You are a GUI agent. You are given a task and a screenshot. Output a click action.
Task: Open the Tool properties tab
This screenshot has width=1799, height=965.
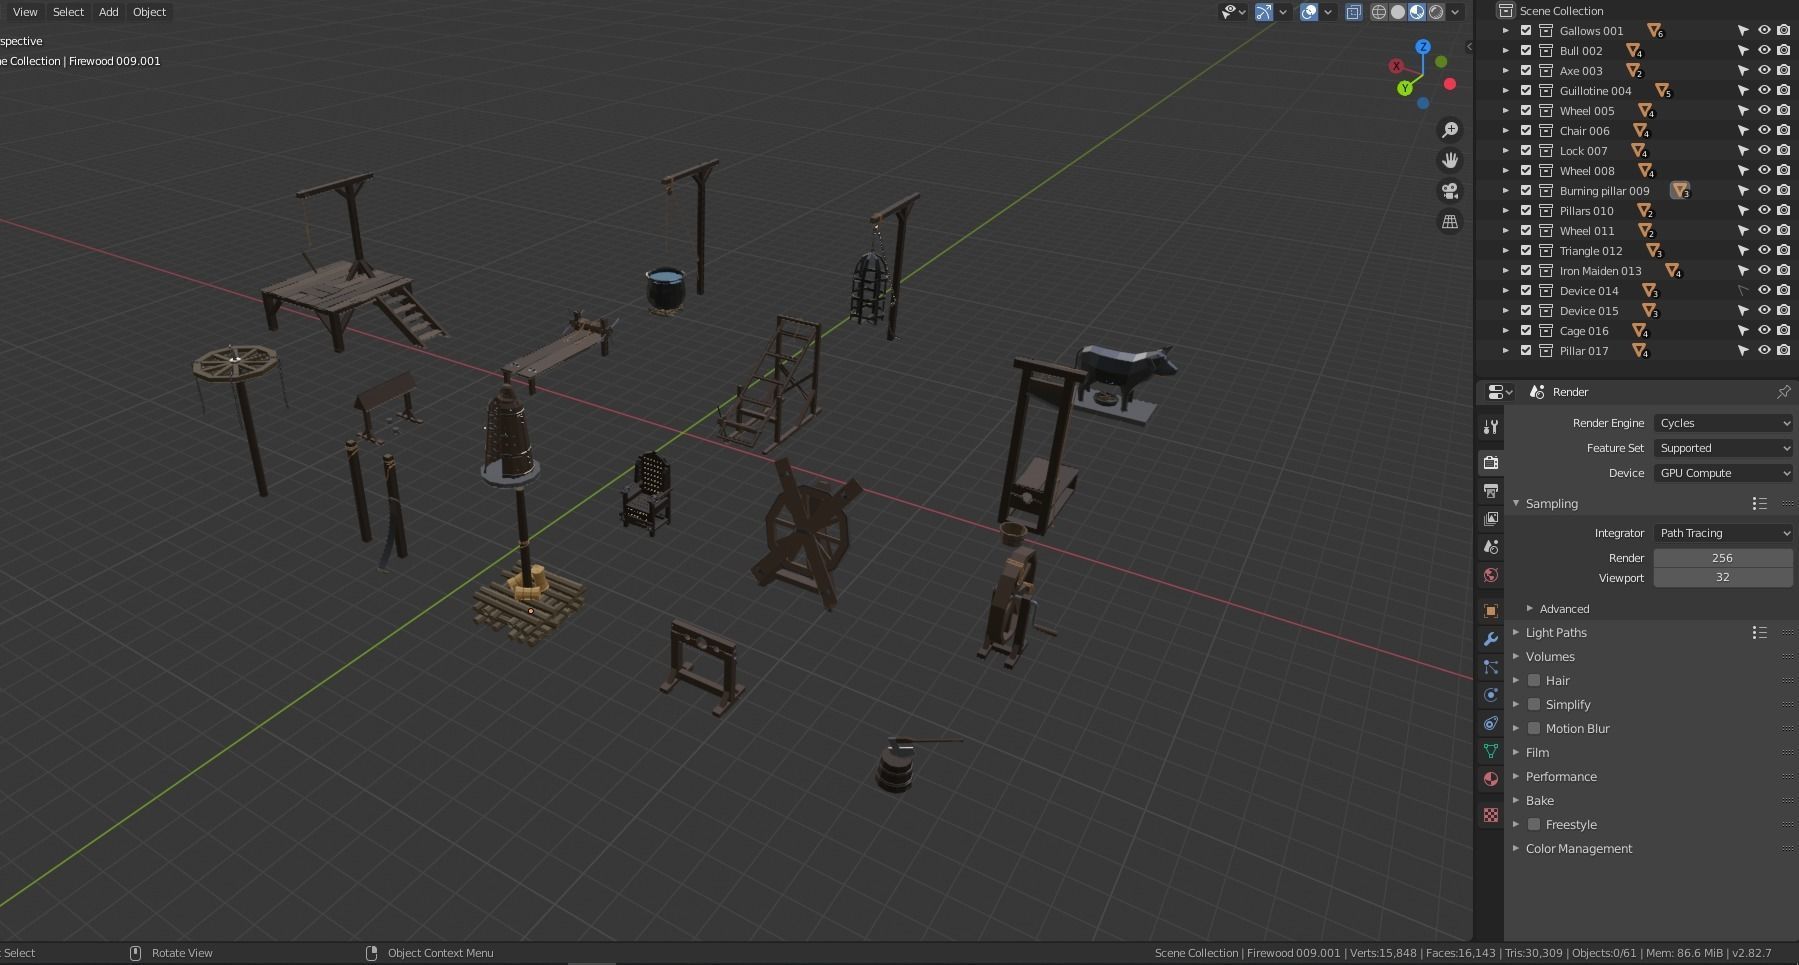pyautogui.click(x=1490, y=427)
